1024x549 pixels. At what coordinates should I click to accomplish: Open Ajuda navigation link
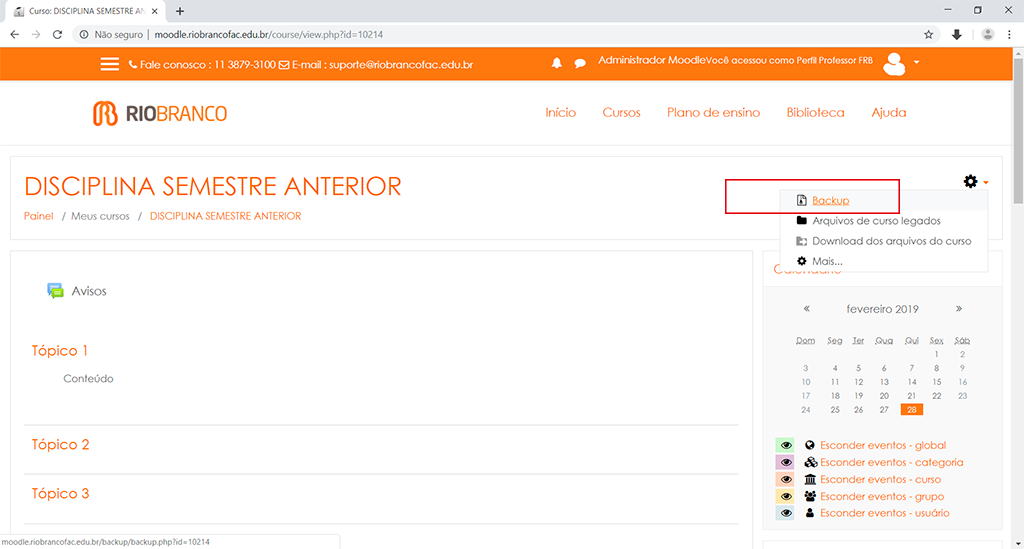click(x=888, y=112)
